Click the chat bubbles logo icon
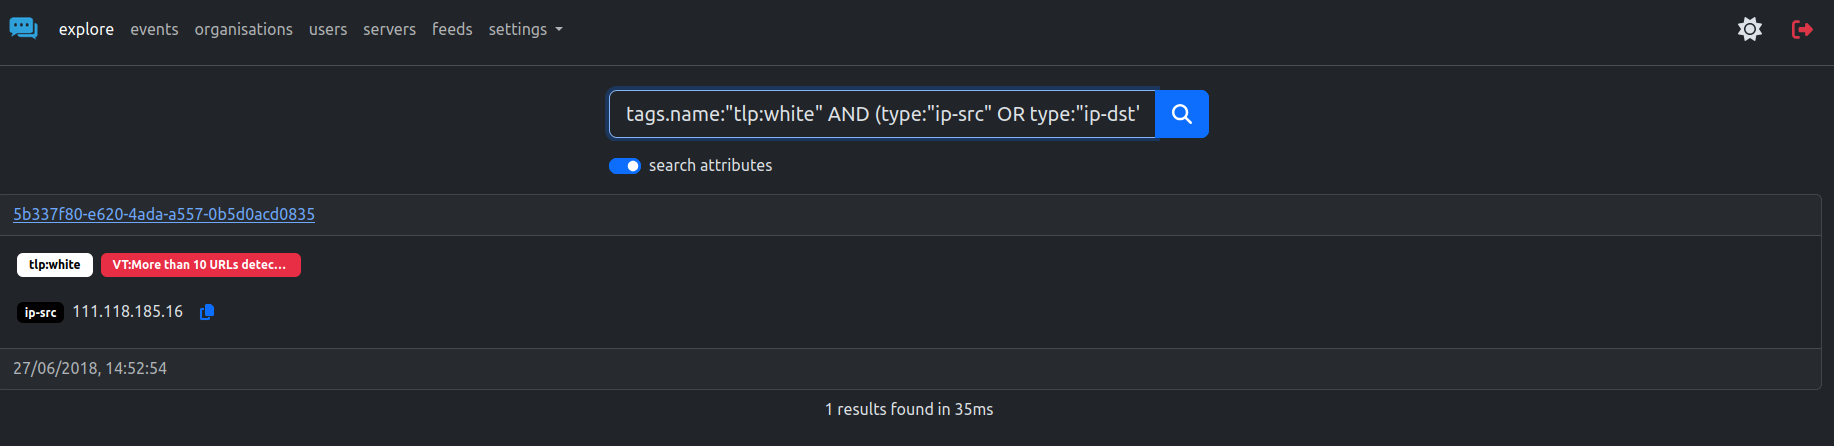This screenshot has width=1834, height=446. coord(24,29)
